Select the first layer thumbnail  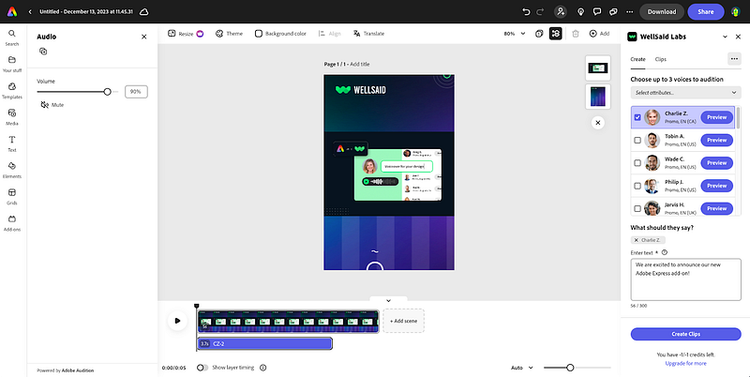(598, 68)
